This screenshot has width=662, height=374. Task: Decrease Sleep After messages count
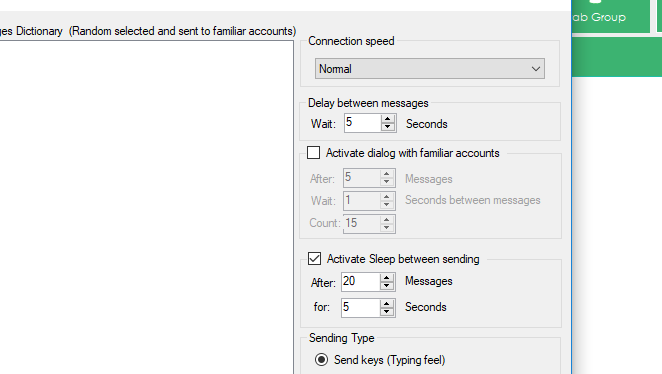point(386,286)
